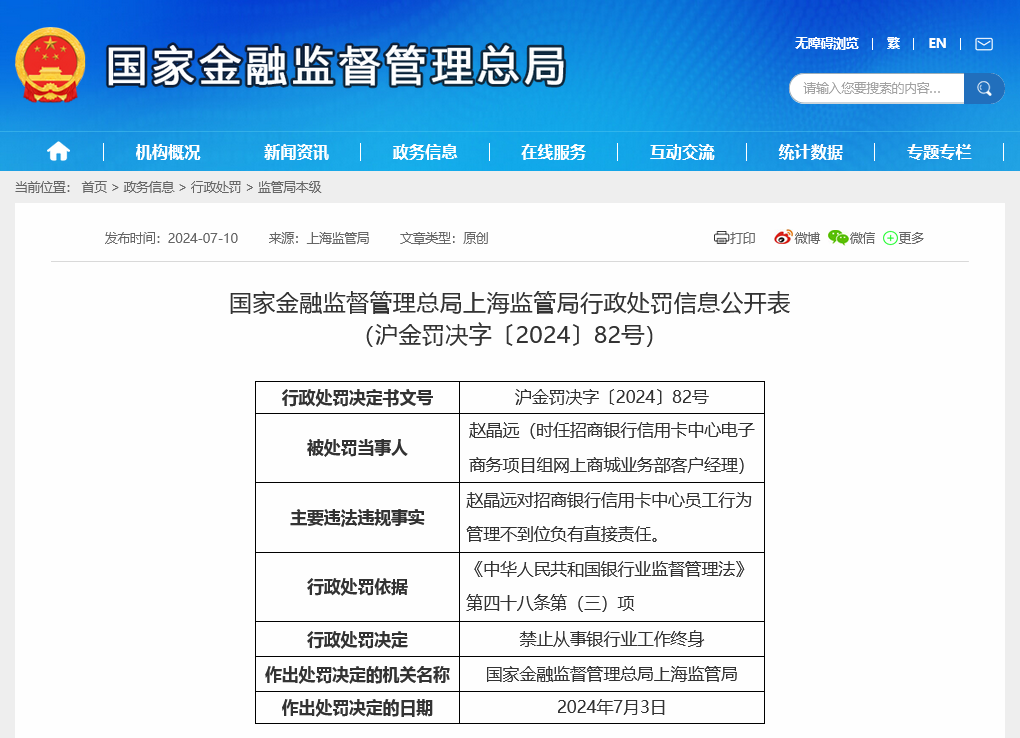1020x738 pixels.
Task: Click the green plus 更多 icon
Action: [890, 238]
